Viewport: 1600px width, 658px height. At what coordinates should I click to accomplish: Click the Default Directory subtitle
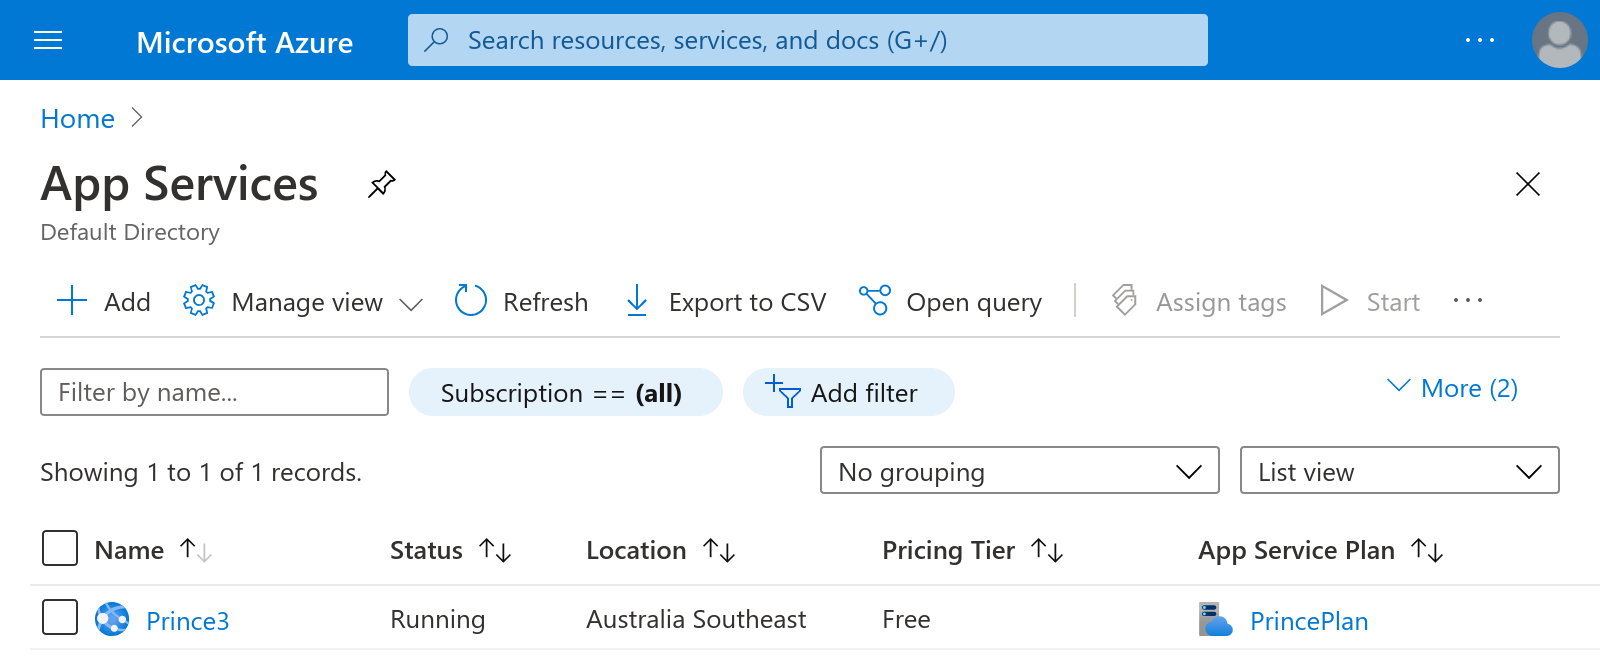(x=130, y=232)
